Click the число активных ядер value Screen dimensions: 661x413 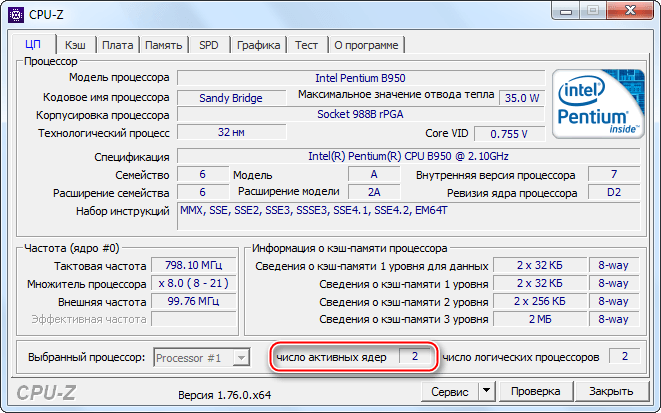(415, 356)
